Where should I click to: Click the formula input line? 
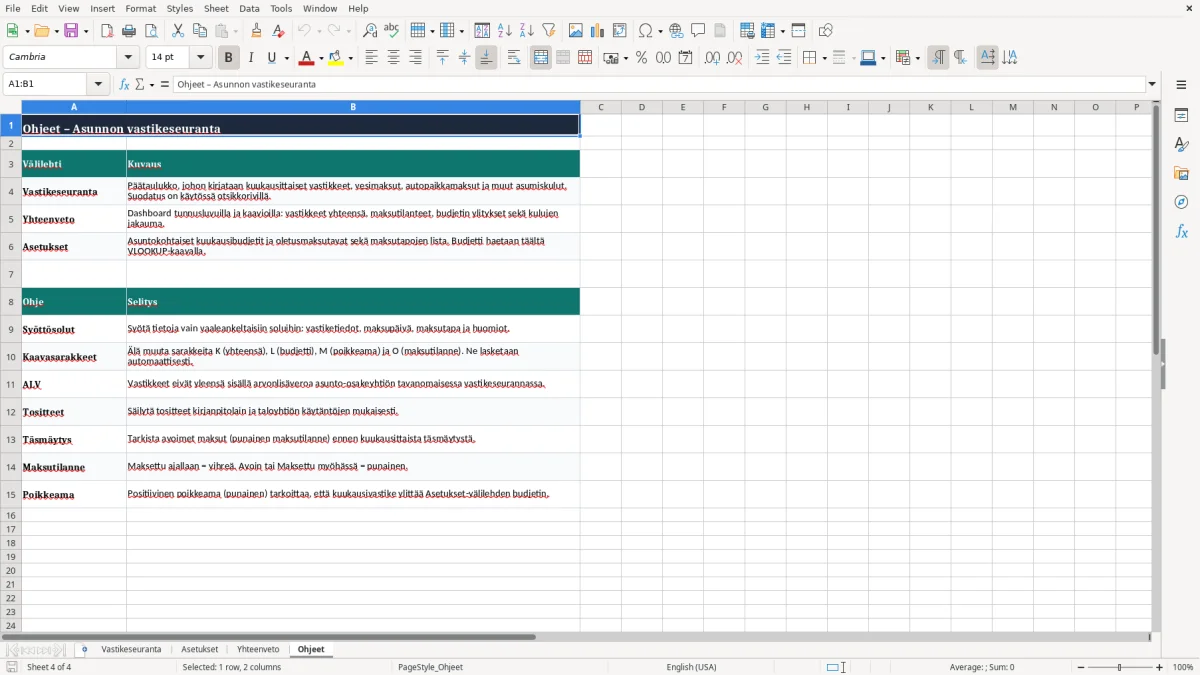(659, 85)
